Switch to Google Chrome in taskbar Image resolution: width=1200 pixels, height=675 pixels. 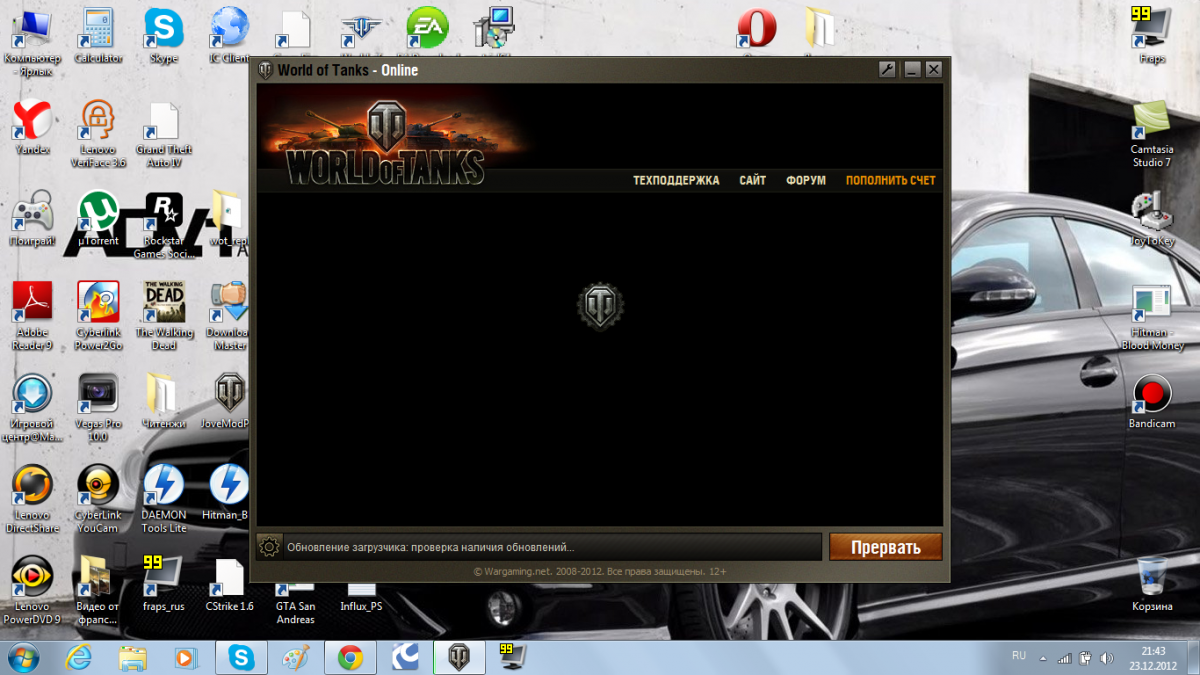pyautogui.click(x=350, y=657)
